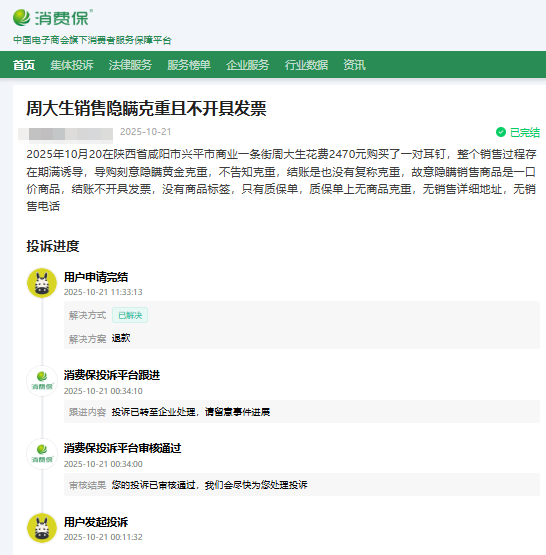Click the complaint description paragraph starting 2025年10月20
546x555 pixels.
tap(281, 180)
